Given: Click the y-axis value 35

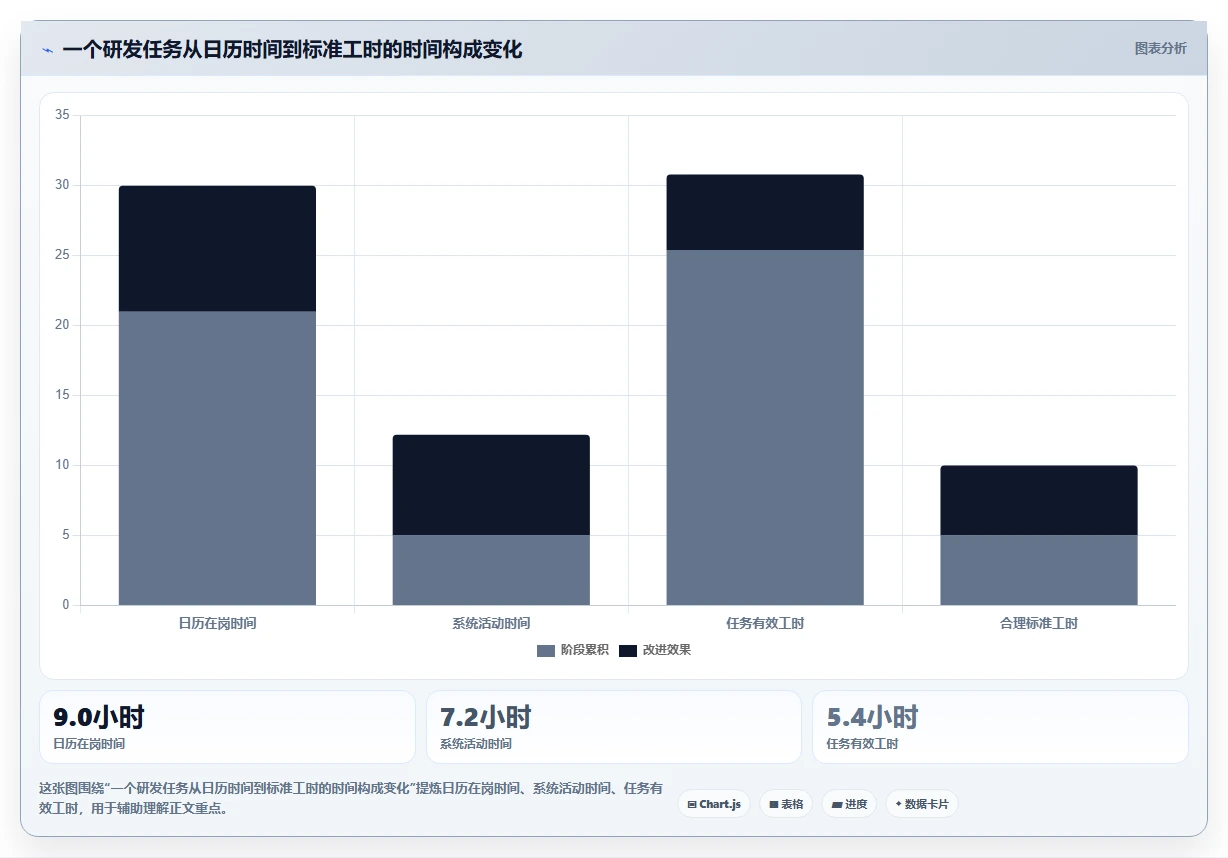Looking at the screenshot, I should [x=62, y=115].
